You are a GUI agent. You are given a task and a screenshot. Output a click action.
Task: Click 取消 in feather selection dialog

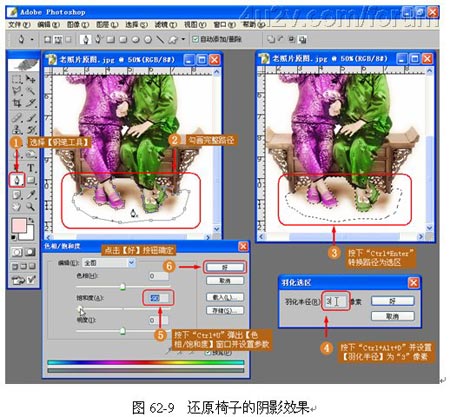click(393, 316)
